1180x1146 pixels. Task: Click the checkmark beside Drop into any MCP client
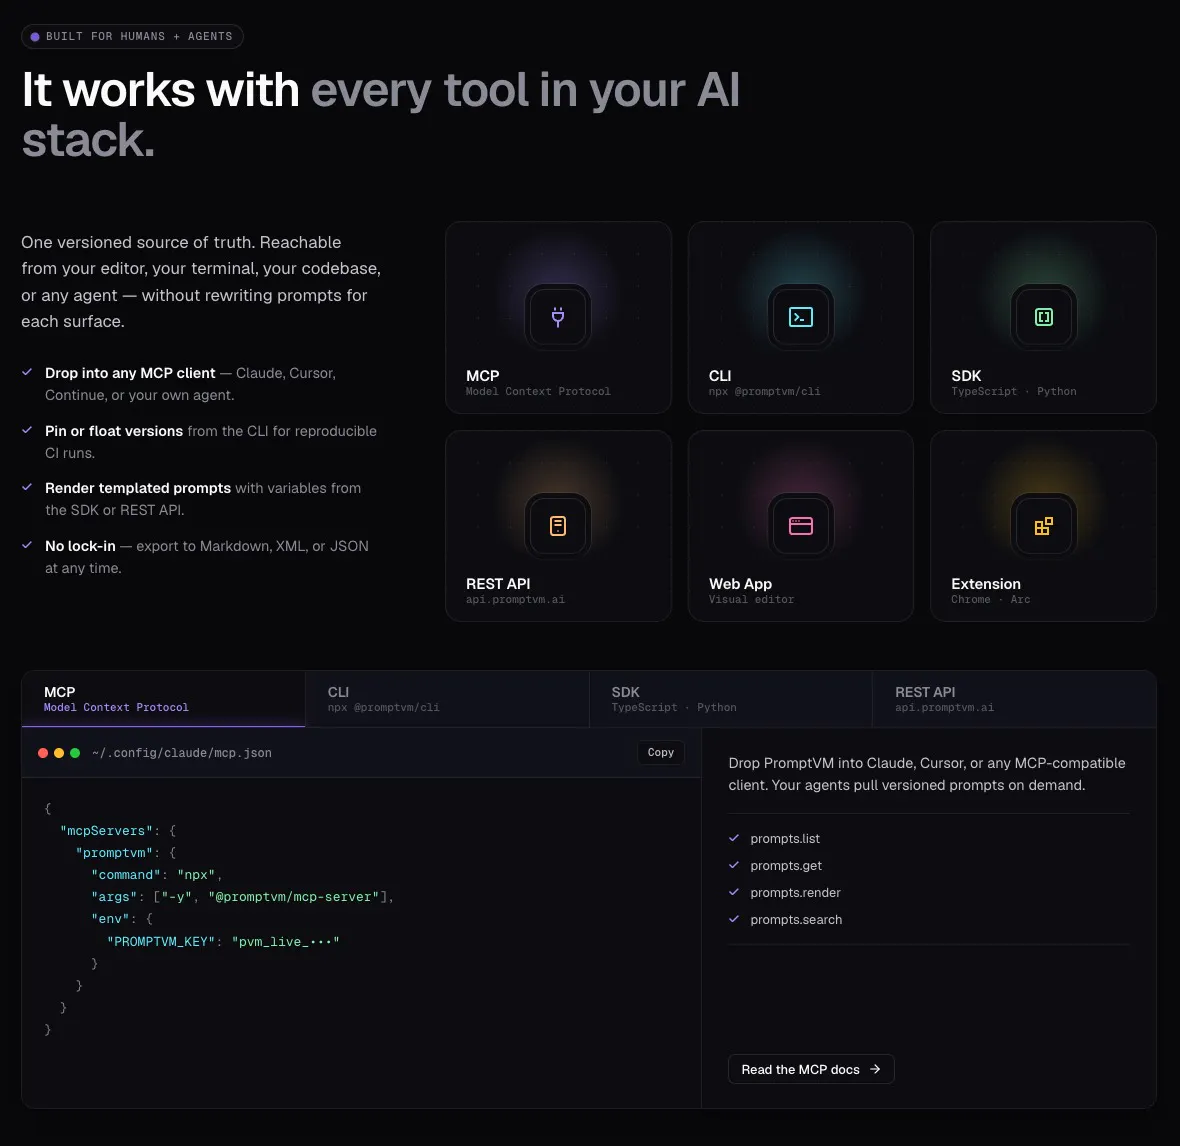(27, 372)
